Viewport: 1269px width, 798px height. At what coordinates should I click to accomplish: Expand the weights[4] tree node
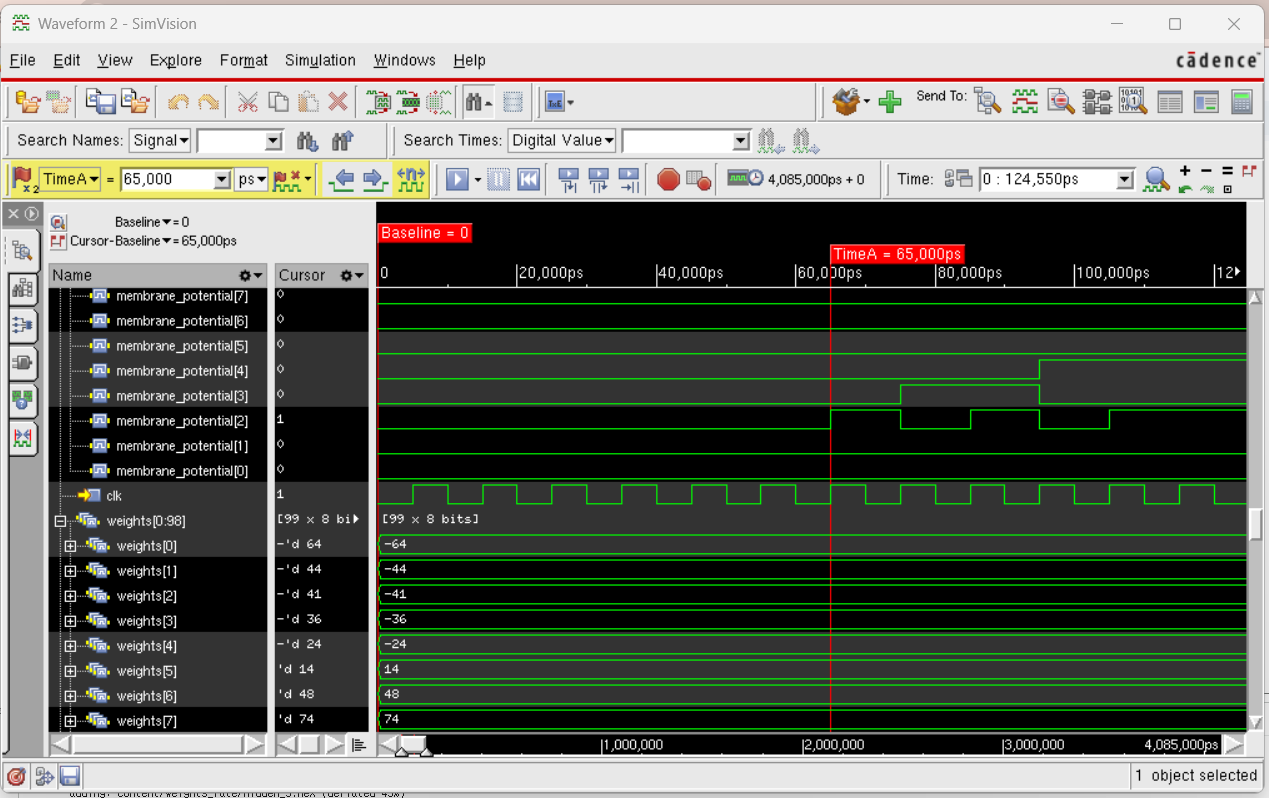click(70, 646)
